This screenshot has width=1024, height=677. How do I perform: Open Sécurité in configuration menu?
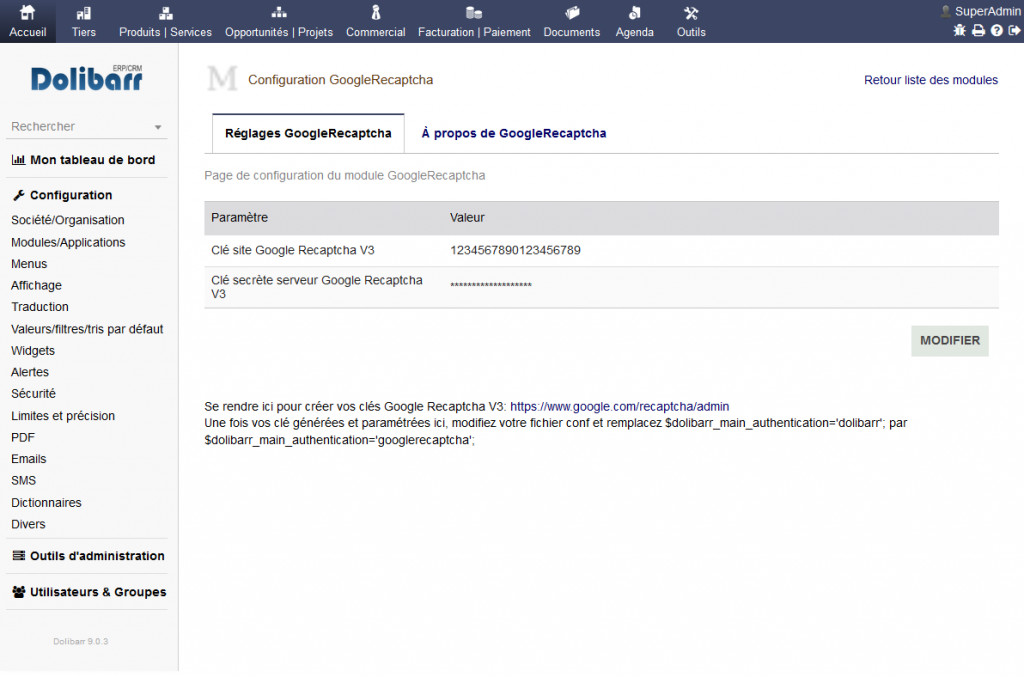(x=33, y=394)
